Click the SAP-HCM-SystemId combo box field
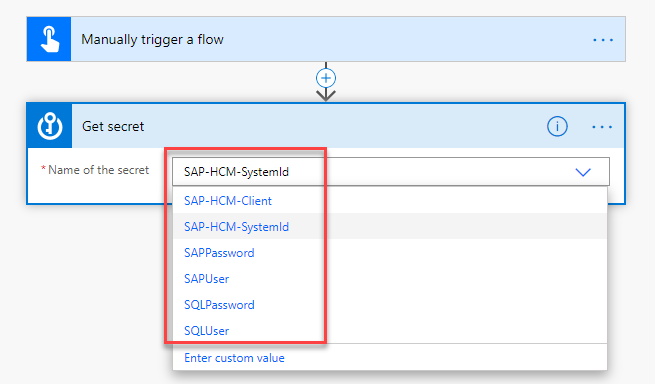This screenshot has width=655, height=384. (391, 171)
